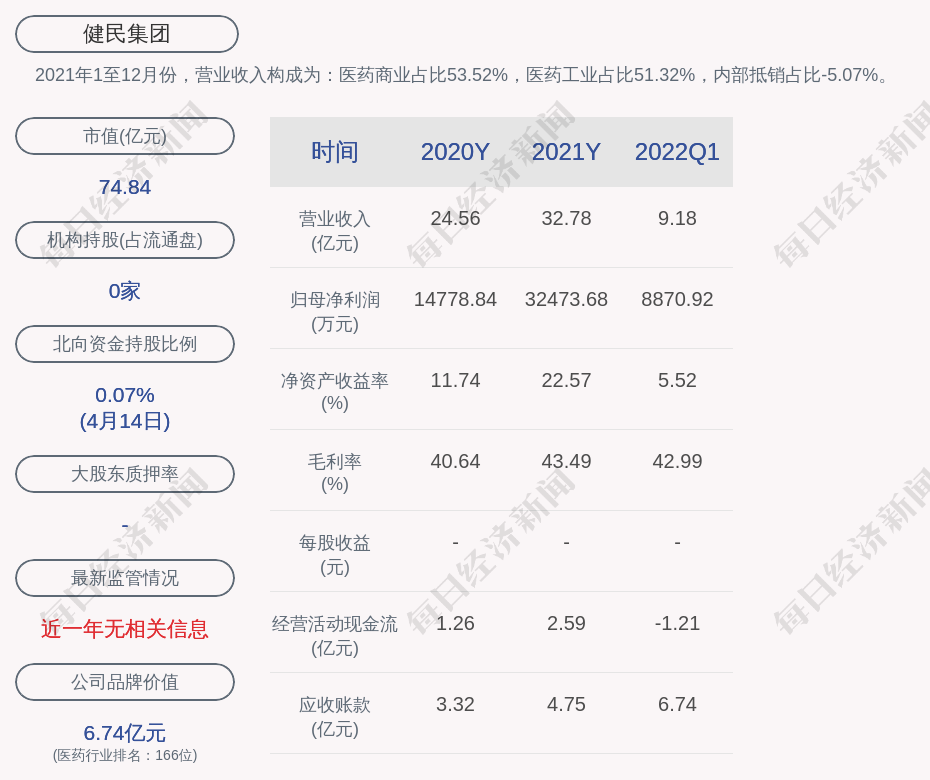Select the 市值(亿元) label button
The height and width of the screenshot is (780, 930).
125,136
